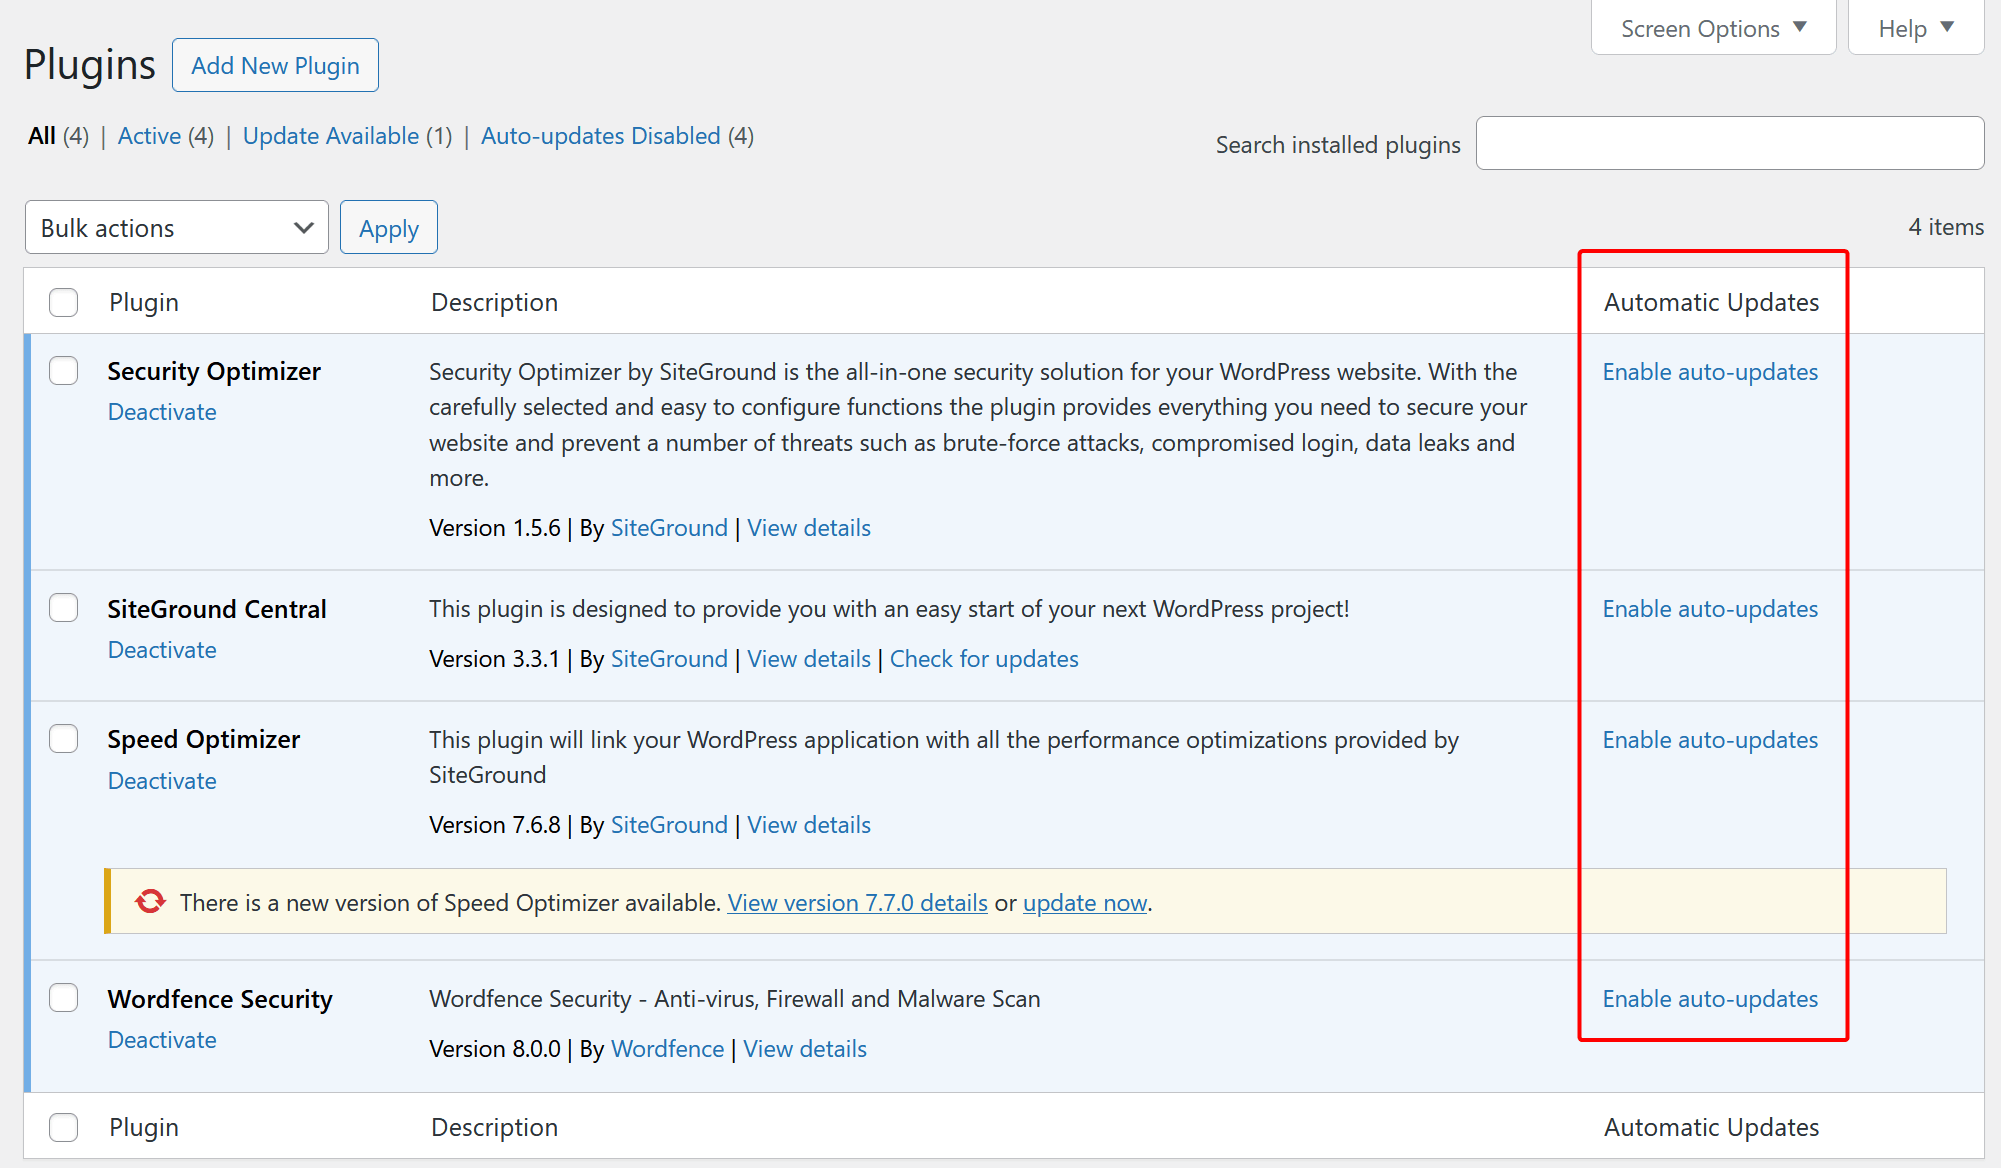View Auto-updates Disabled plugins
Image resolution: width=2001 pixels, height=1168 pixels.
(x=600, y=136)
